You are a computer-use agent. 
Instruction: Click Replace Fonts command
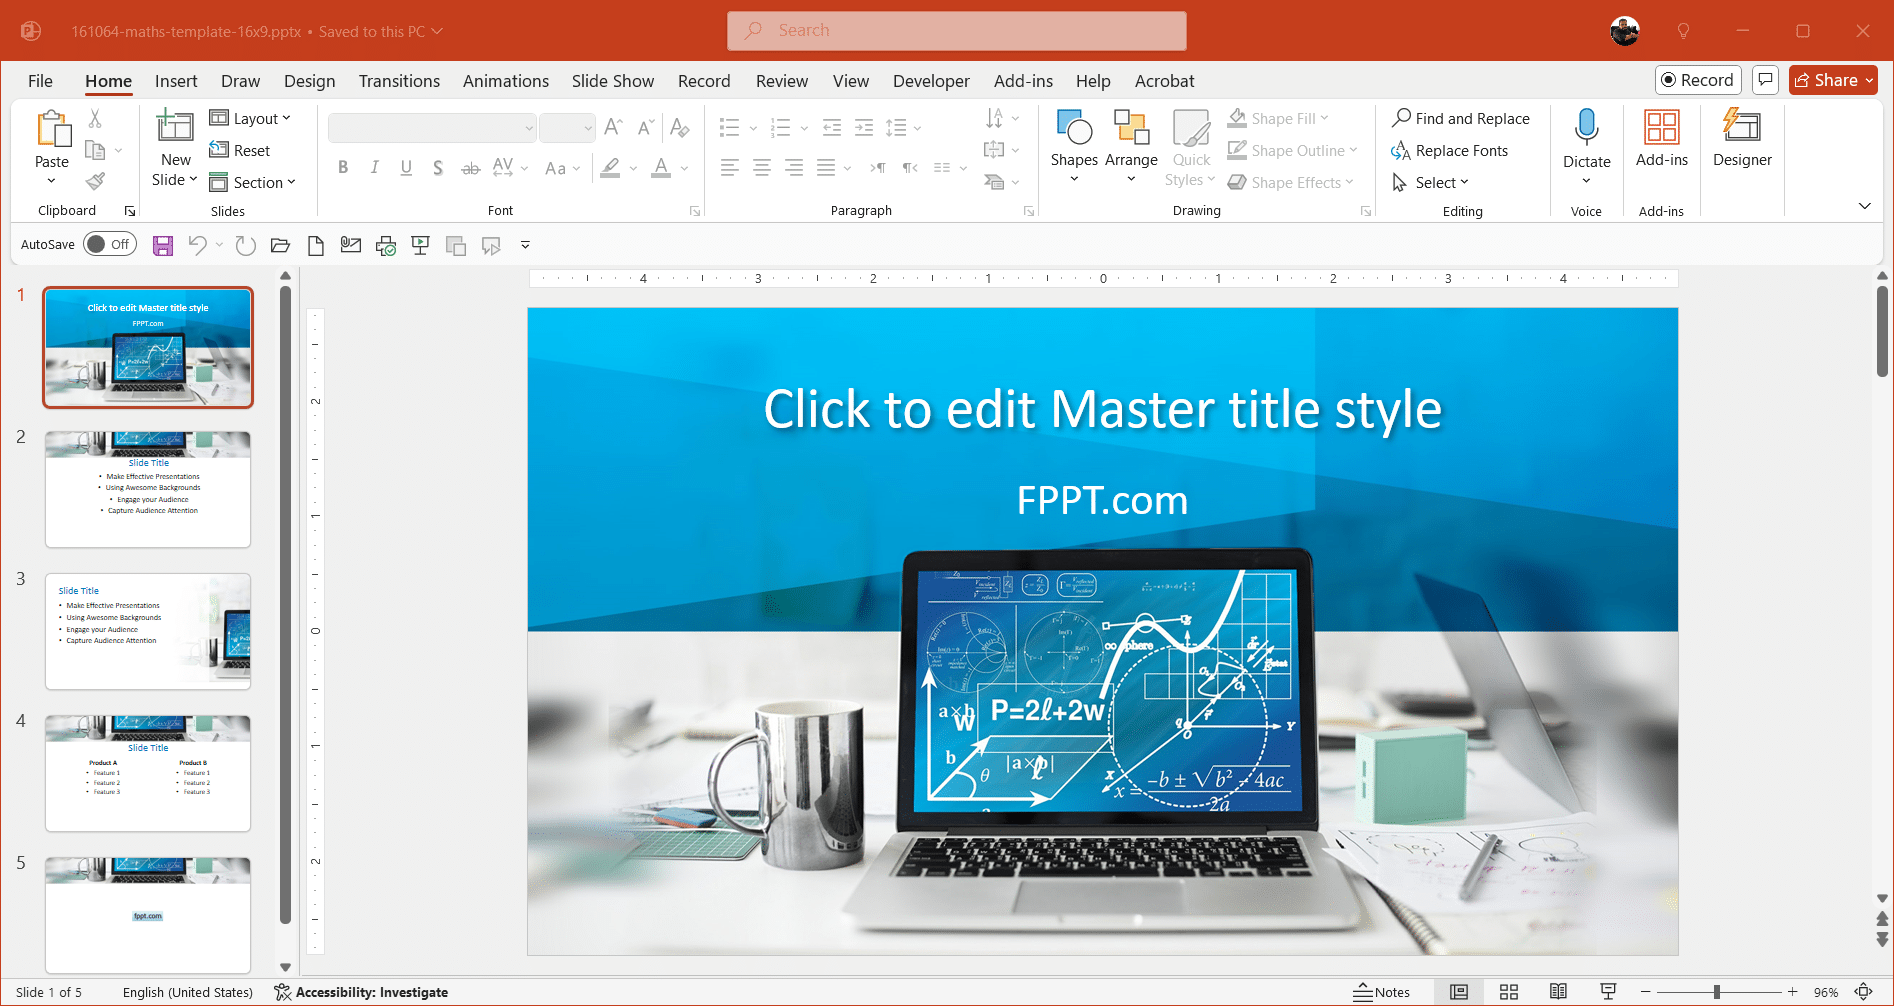coord(1450,150)
